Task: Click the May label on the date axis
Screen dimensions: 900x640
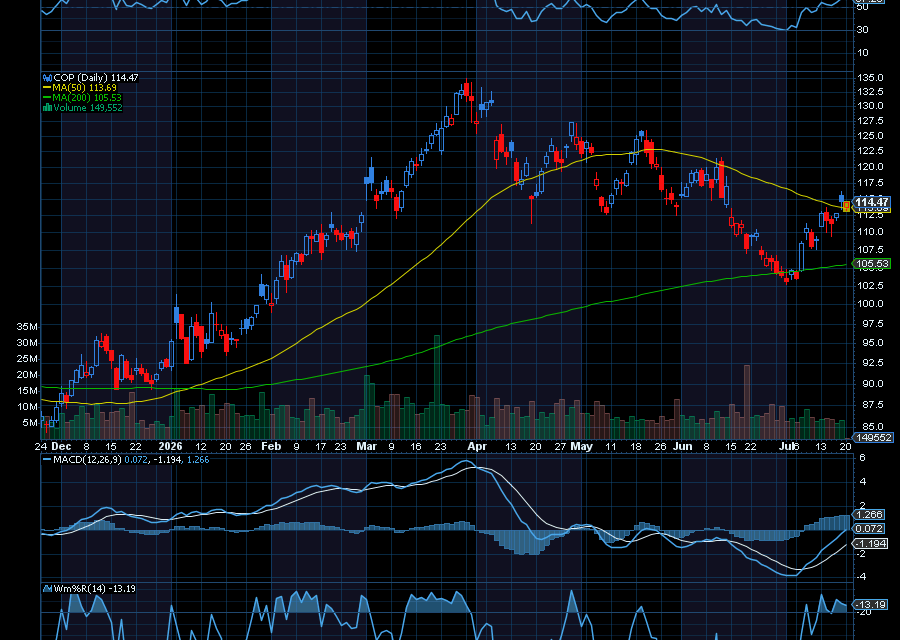Action: [x=581, y=446]
